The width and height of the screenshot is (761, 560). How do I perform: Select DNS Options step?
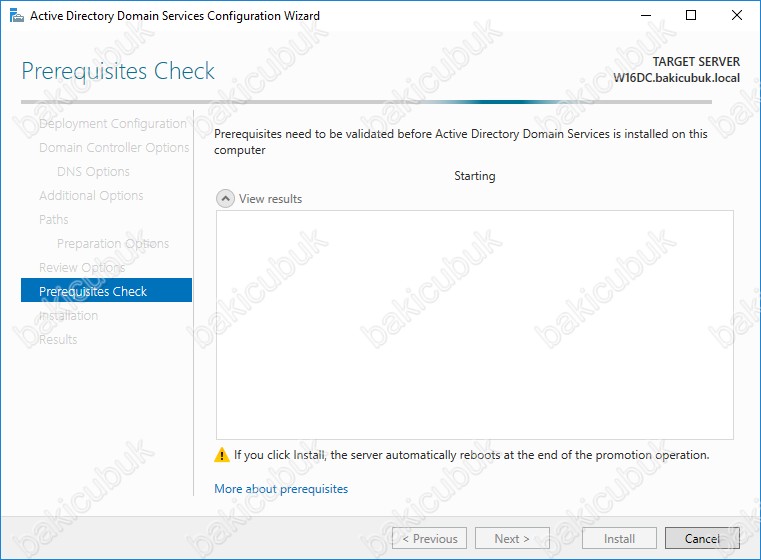pyautogui.click(x=93, y=171)
